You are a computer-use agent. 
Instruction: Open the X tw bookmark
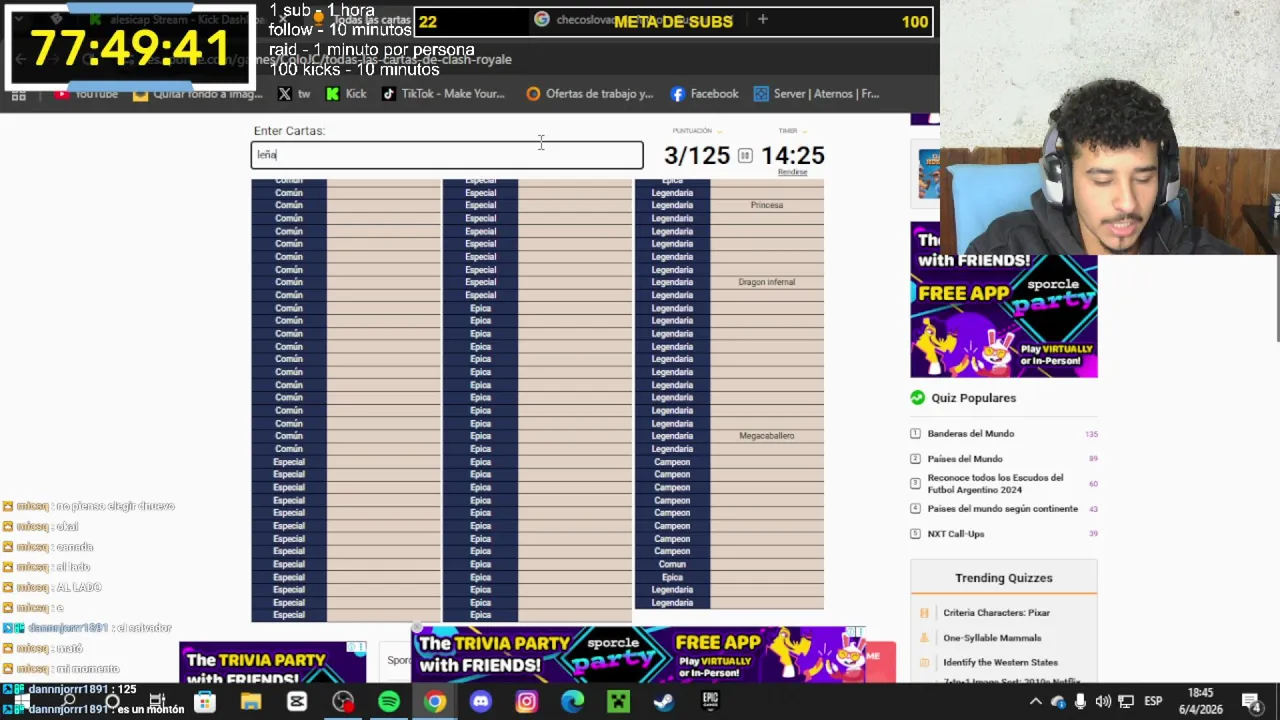294,94
